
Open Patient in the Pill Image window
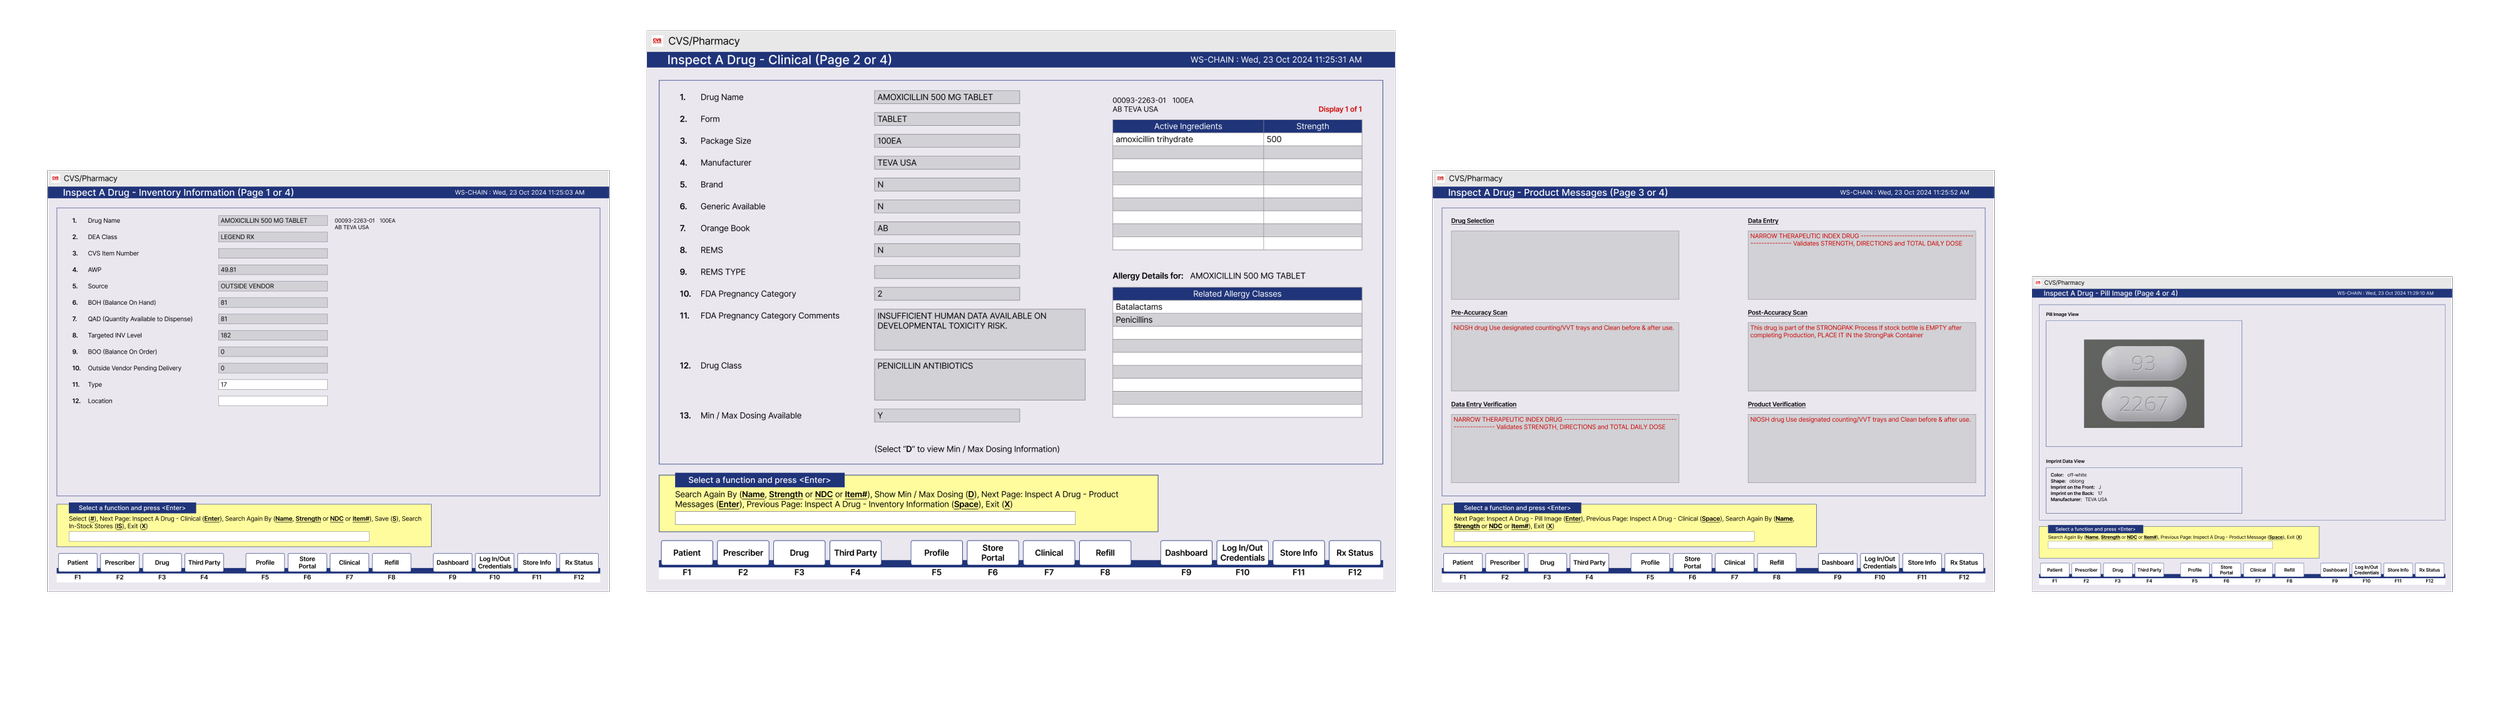2054,570
